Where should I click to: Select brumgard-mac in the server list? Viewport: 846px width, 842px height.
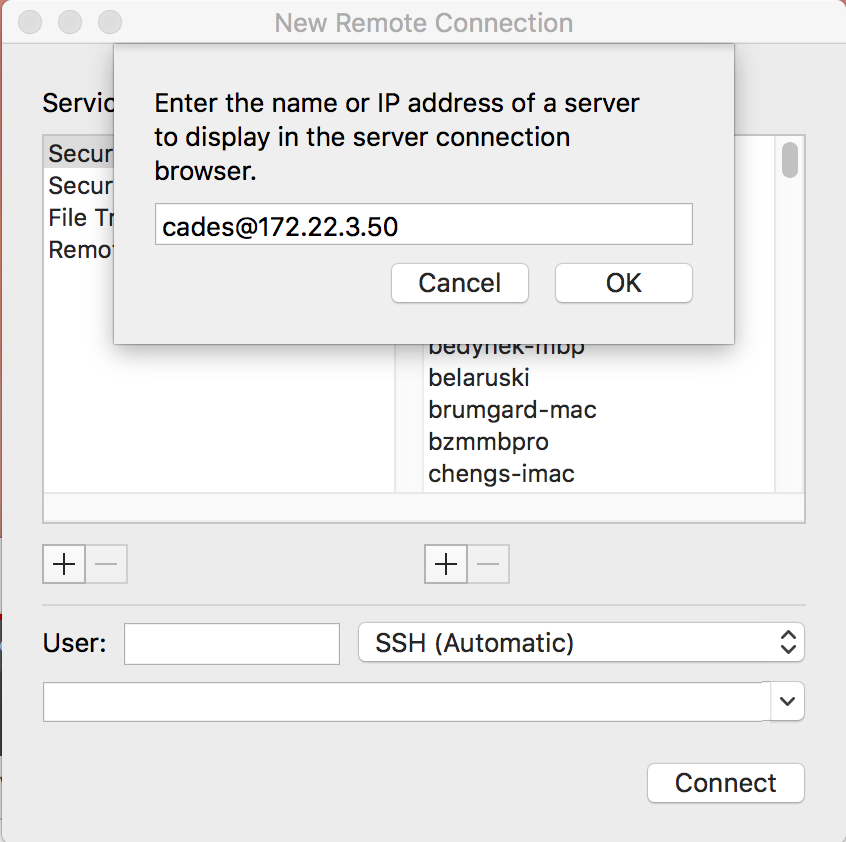512,410
